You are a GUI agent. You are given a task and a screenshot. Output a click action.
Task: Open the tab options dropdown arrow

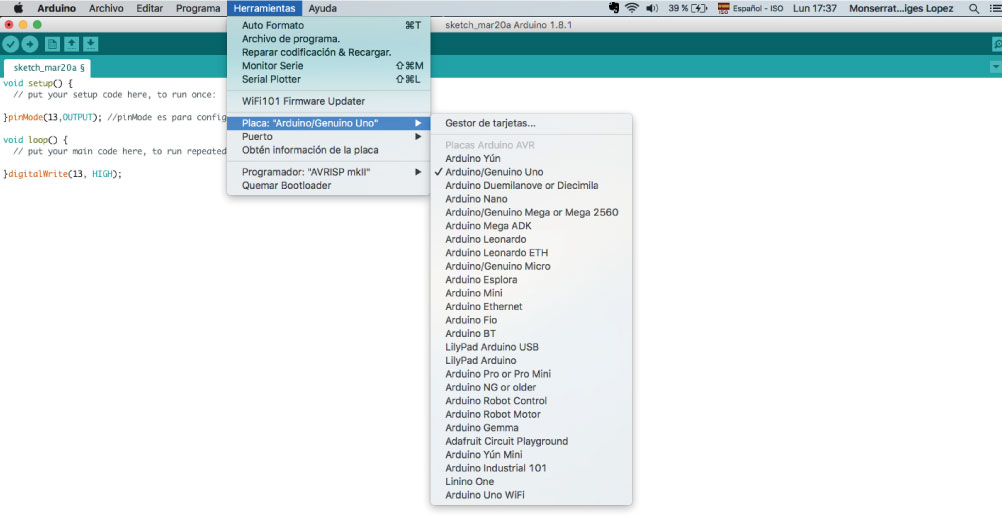995,66
